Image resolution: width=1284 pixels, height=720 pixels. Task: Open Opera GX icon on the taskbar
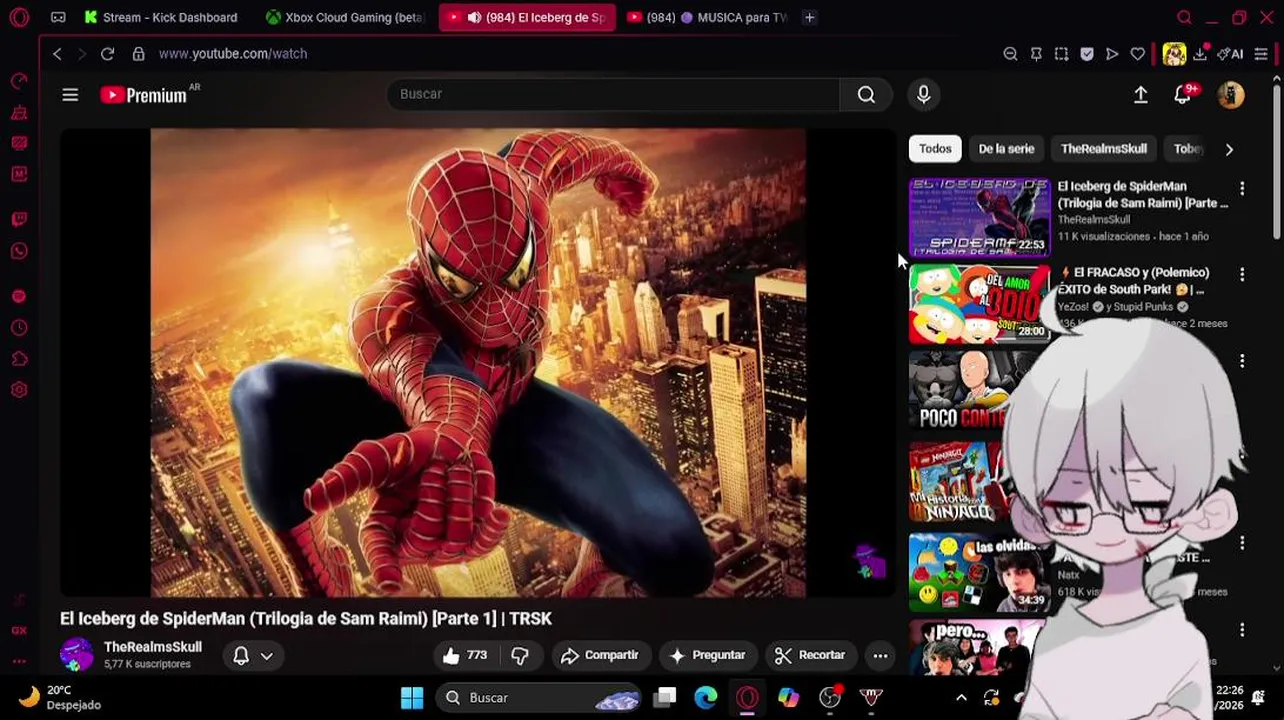(x=747, y=697)
